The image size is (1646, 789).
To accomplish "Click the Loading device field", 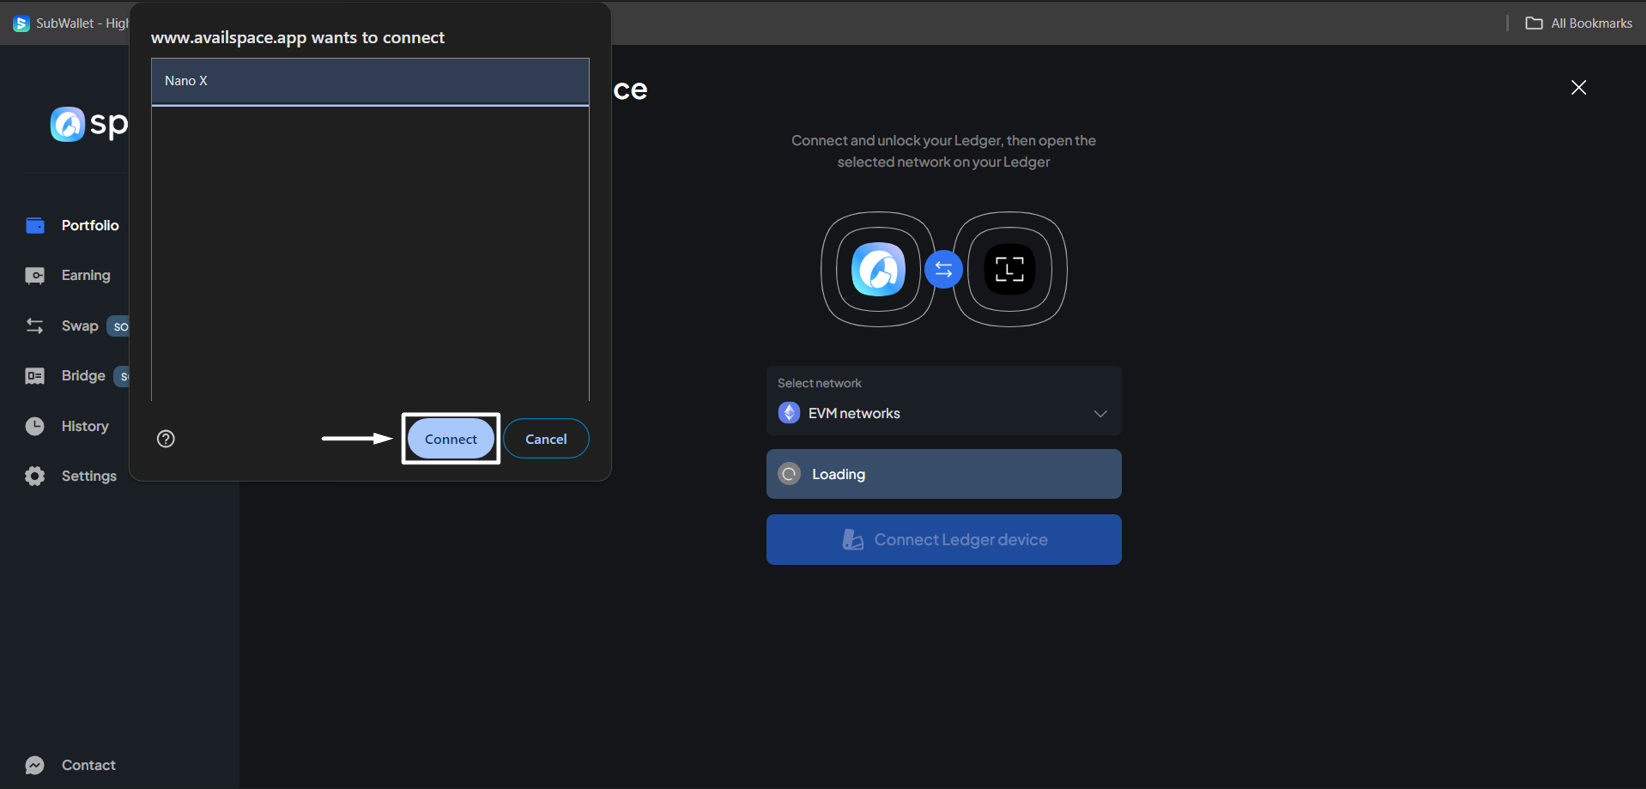I will pos(943,474).
